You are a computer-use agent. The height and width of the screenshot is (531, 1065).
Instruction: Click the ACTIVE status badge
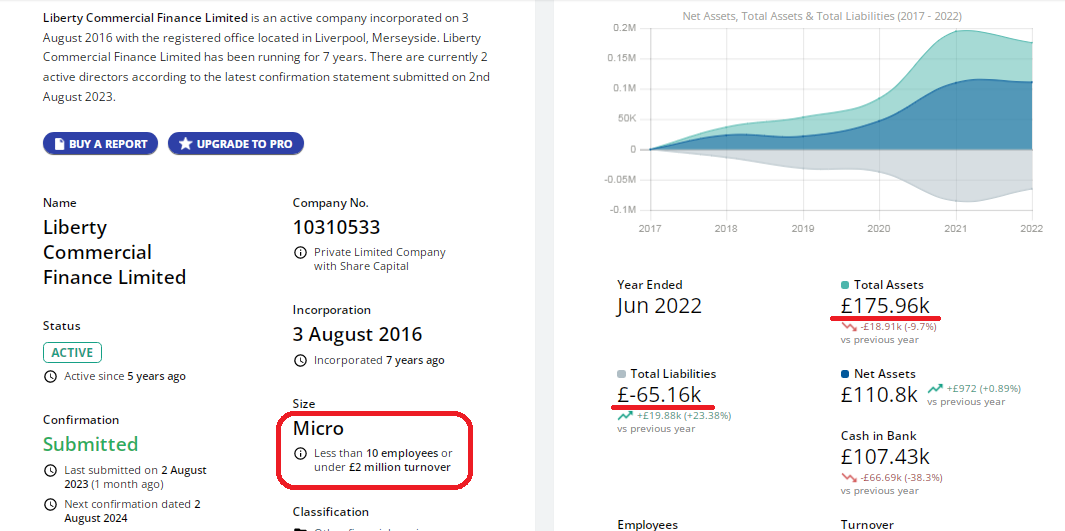72,352
